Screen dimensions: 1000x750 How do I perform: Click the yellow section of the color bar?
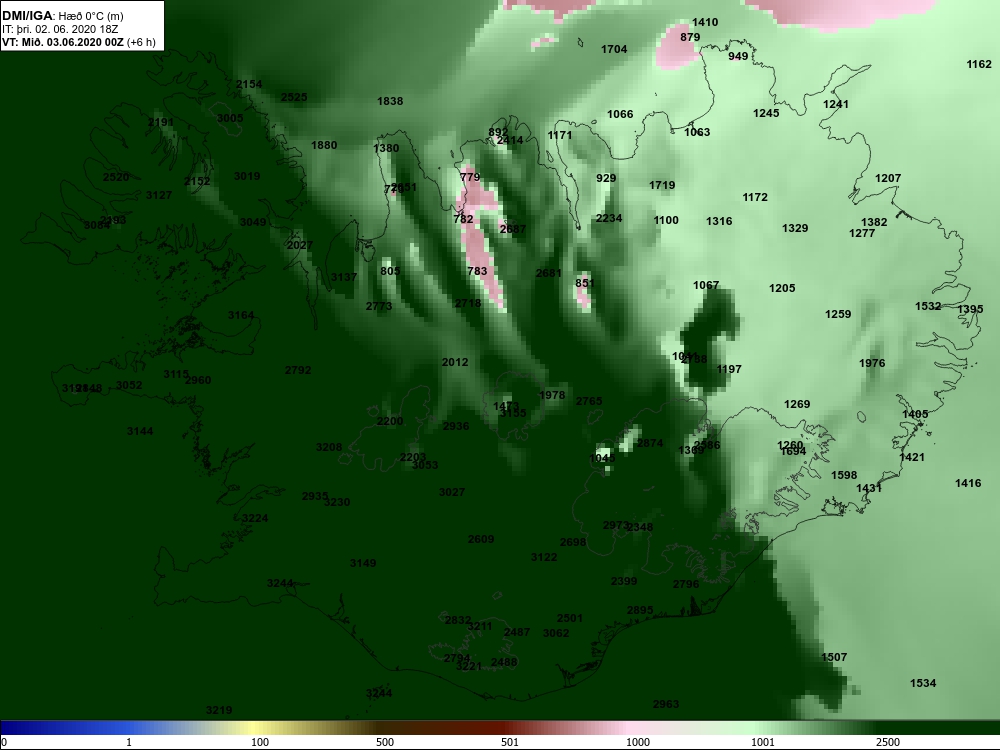pyautogui.click(x=255, y=727)
